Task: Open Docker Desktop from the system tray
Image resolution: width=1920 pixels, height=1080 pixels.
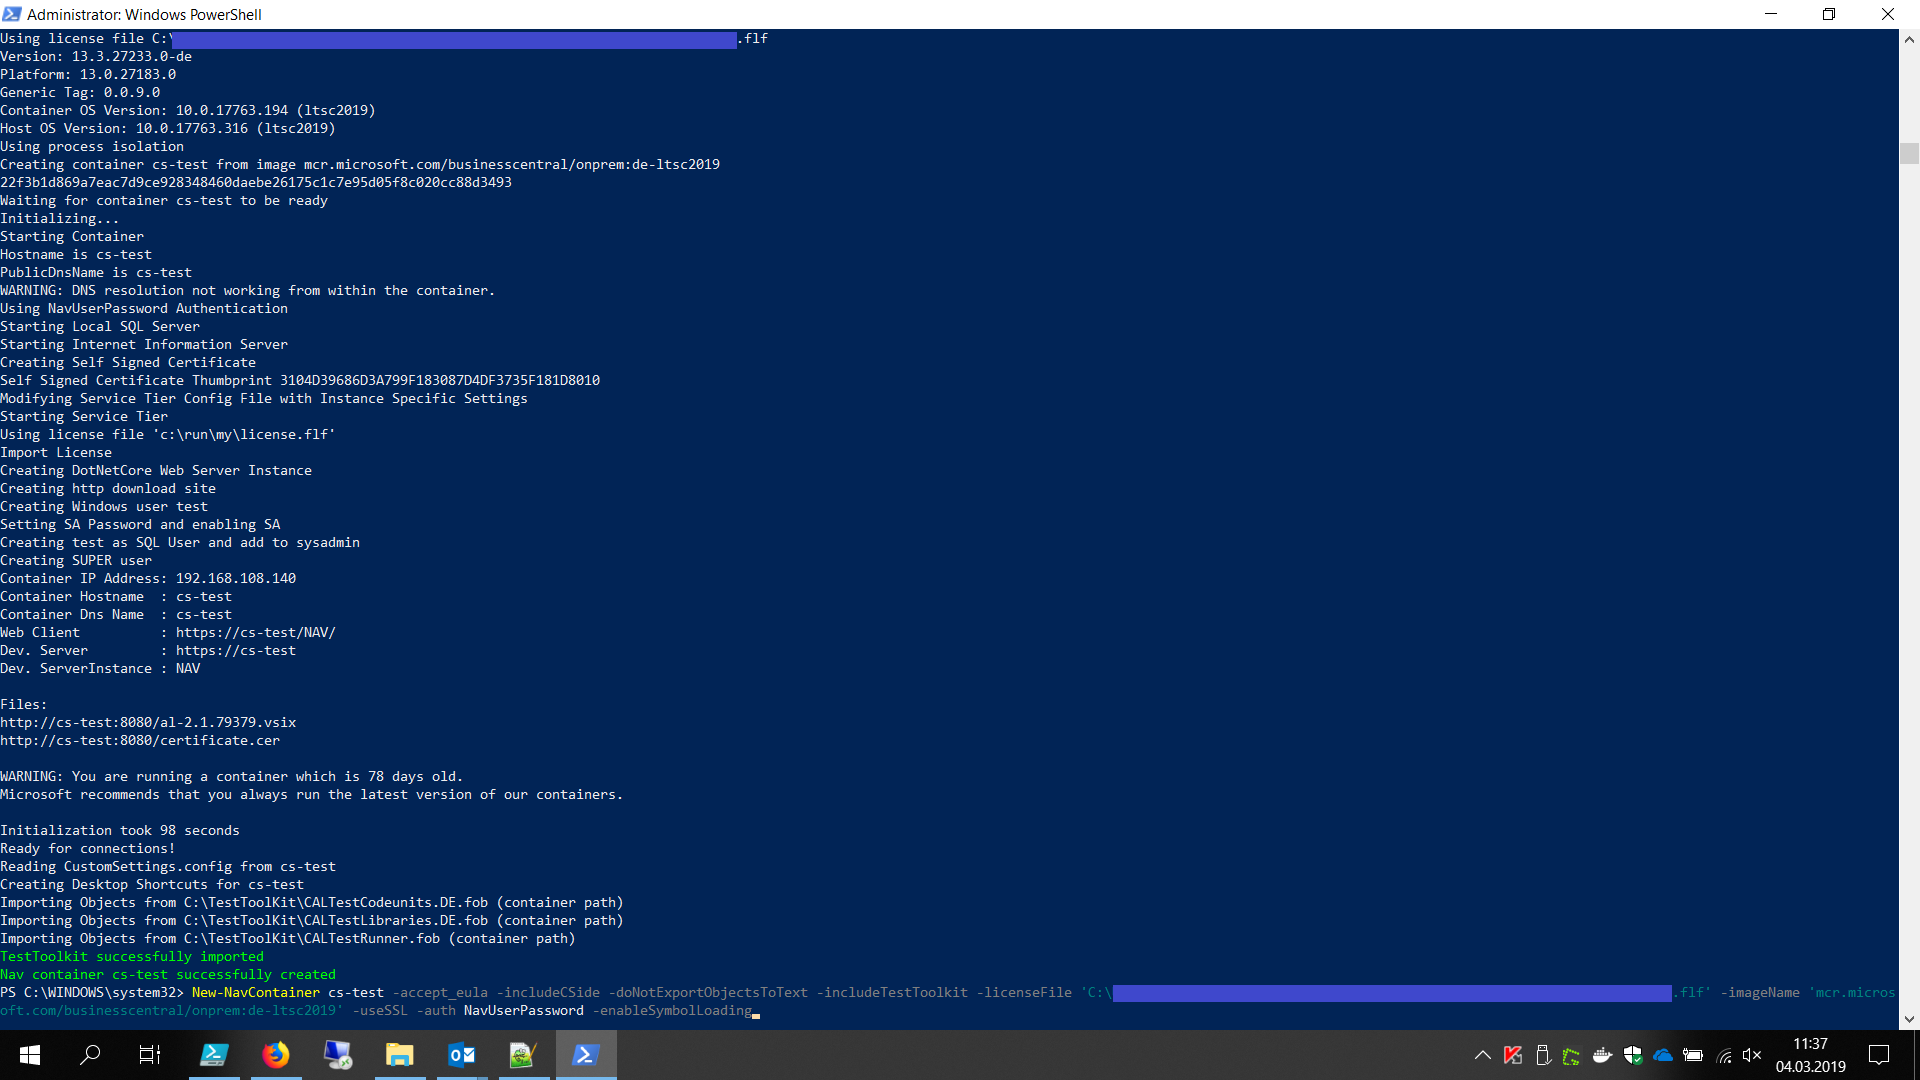Action: point(1604,1055)
